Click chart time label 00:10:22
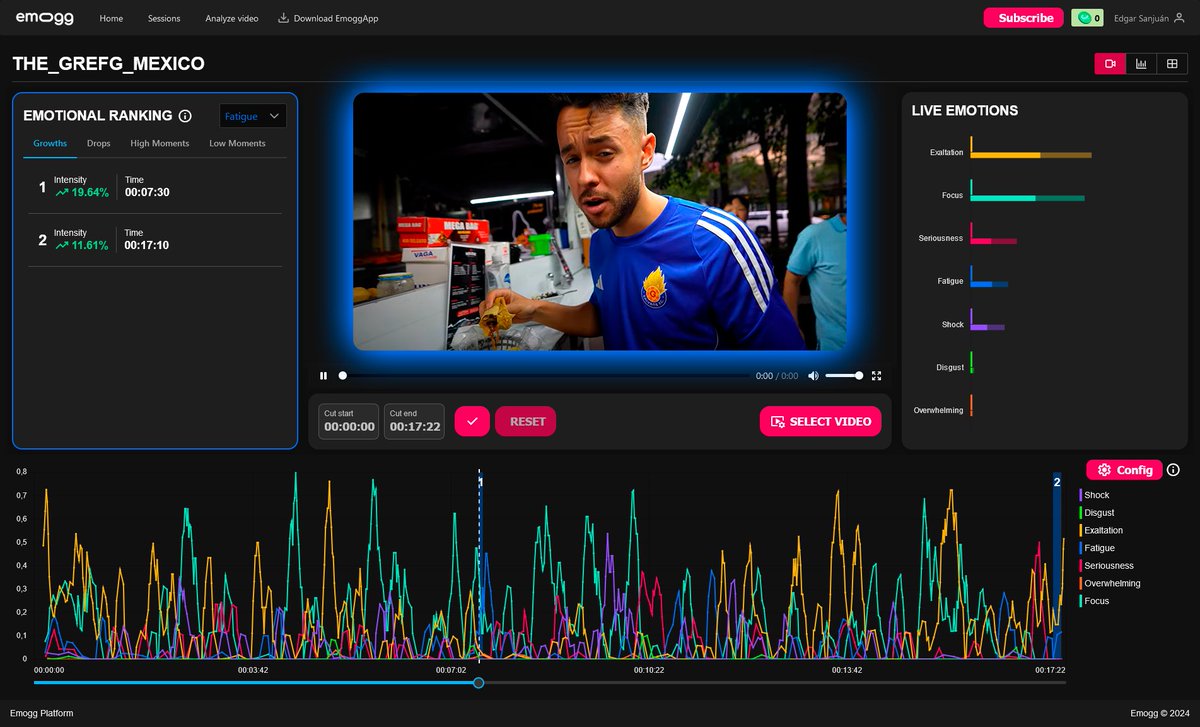Screen dimensions: 1200x727 coord(650,670)
